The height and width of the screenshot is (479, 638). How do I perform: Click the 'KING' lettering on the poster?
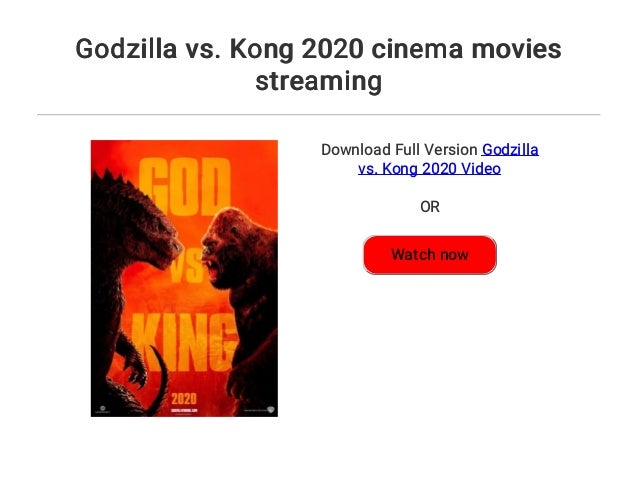[x=184, y=338]
